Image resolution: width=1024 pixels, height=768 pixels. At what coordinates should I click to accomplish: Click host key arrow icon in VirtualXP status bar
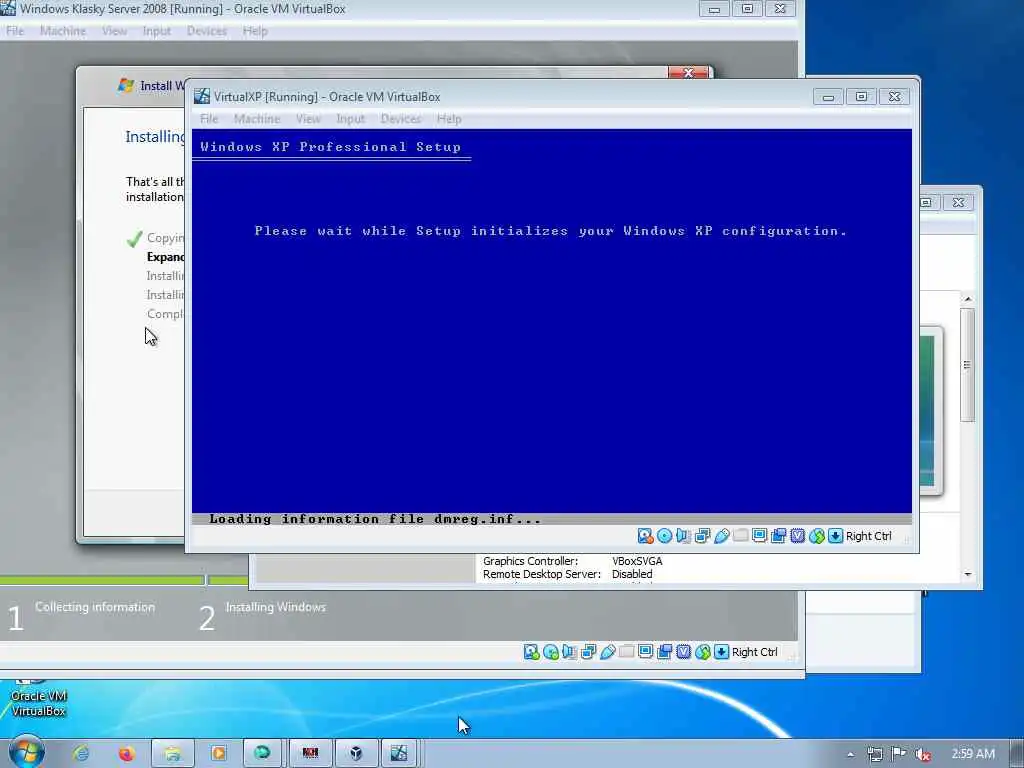coord(835,536)
